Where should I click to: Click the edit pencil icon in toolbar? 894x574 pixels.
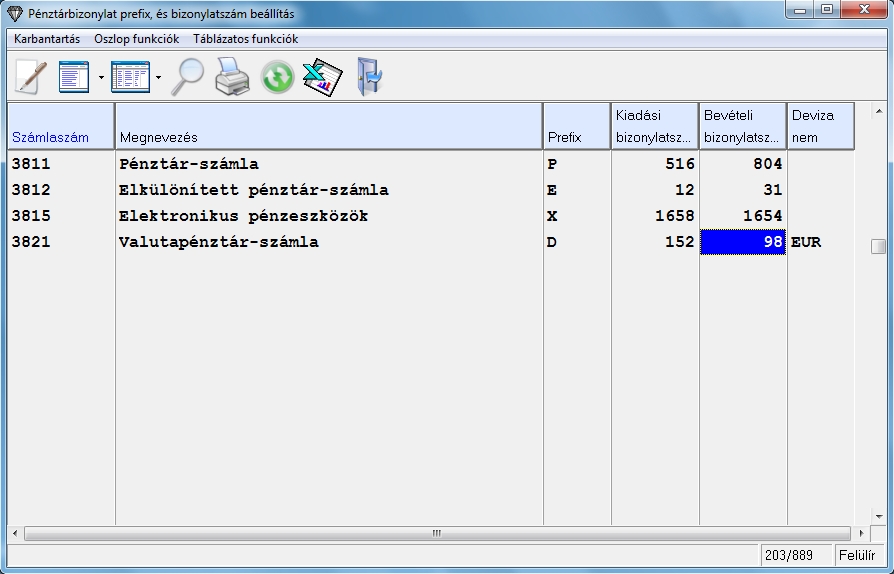[30, 77]
